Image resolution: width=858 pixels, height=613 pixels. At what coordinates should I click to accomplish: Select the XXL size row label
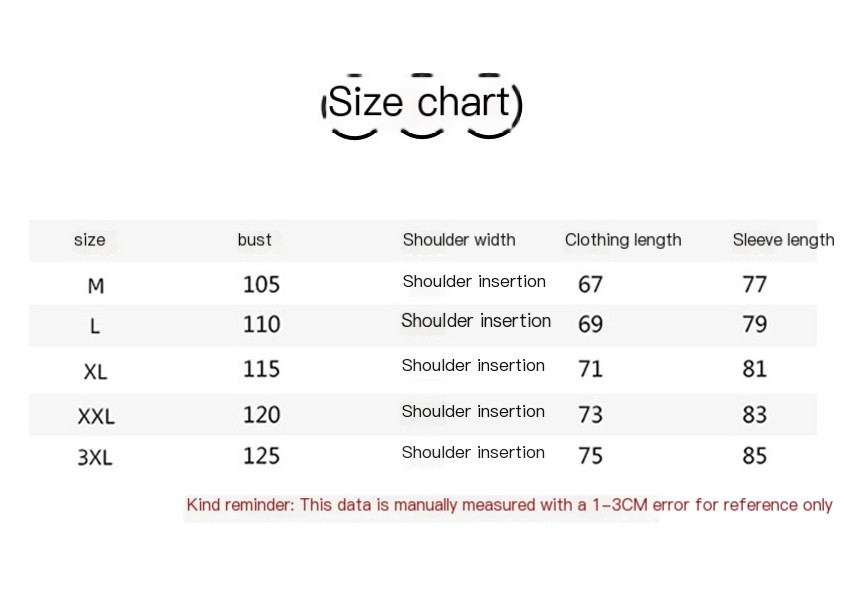pos(96,416)
